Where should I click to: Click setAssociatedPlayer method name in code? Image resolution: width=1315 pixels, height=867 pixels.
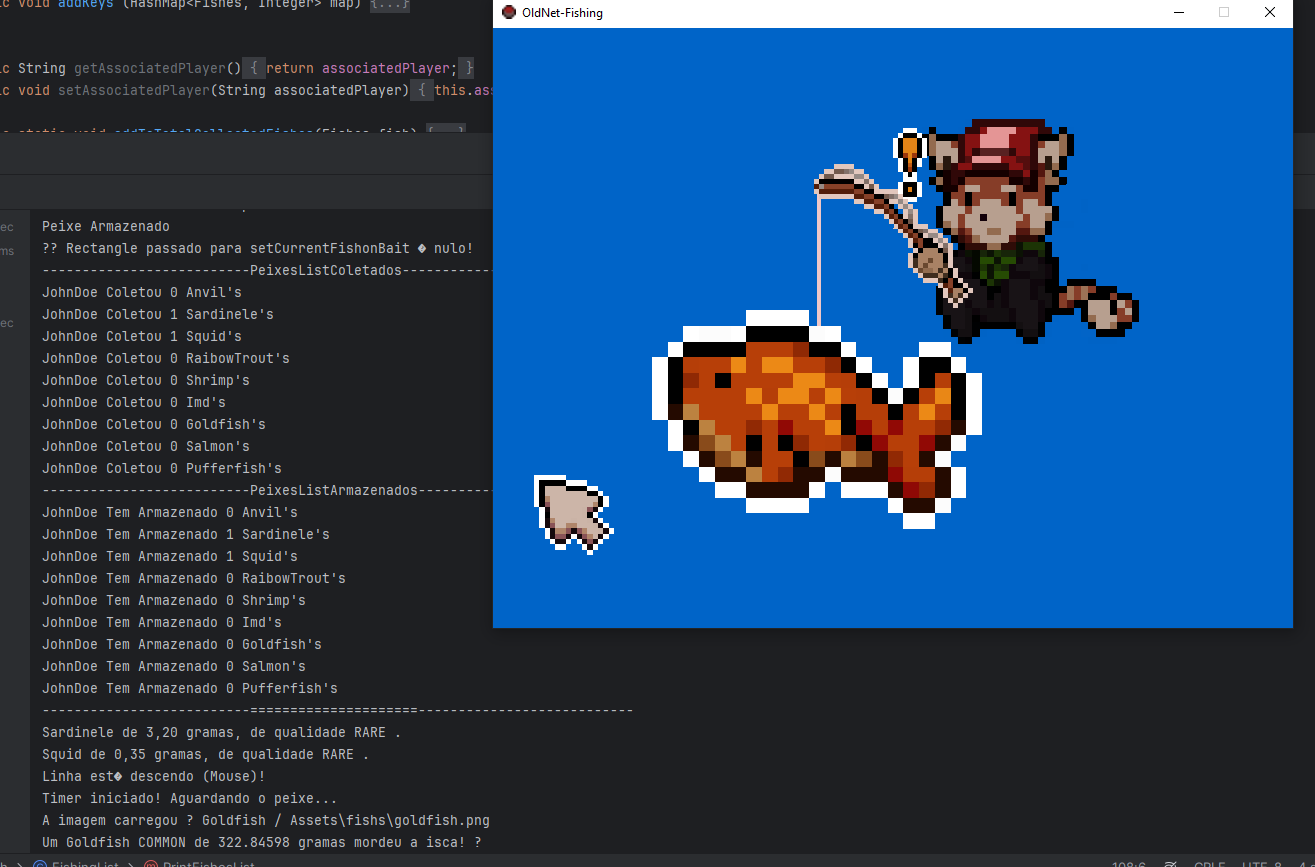click(134, 91)
